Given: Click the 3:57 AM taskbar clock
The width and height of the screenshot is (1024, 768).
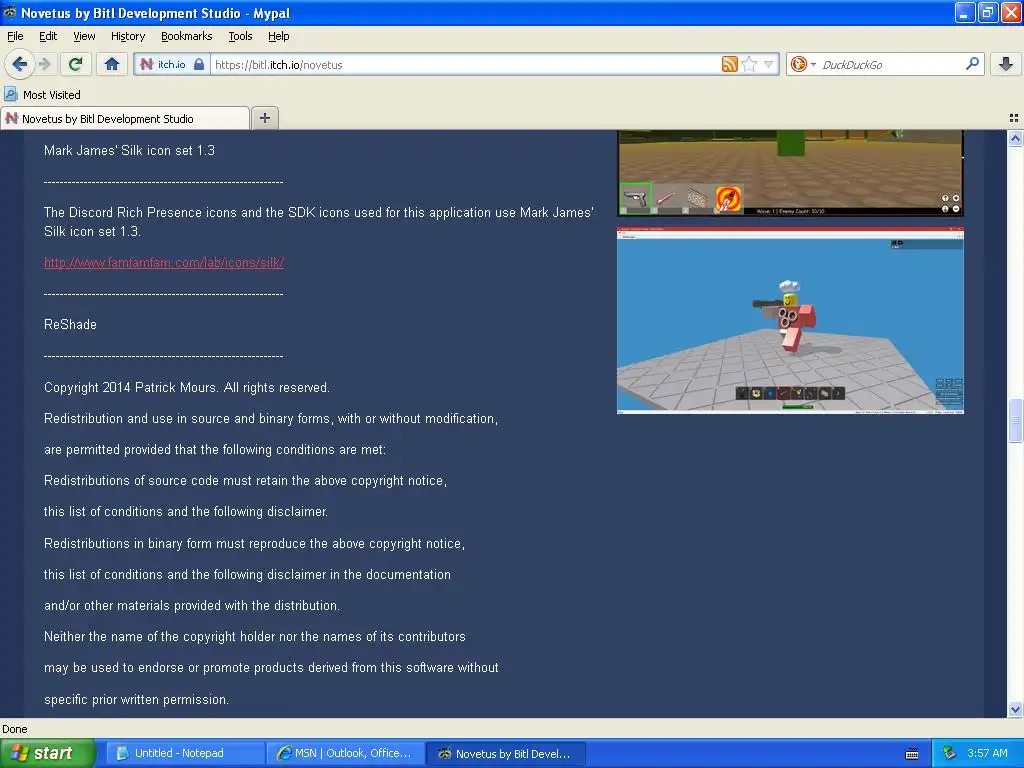Looking at the screenshot, I should click(x=987, y=753).
